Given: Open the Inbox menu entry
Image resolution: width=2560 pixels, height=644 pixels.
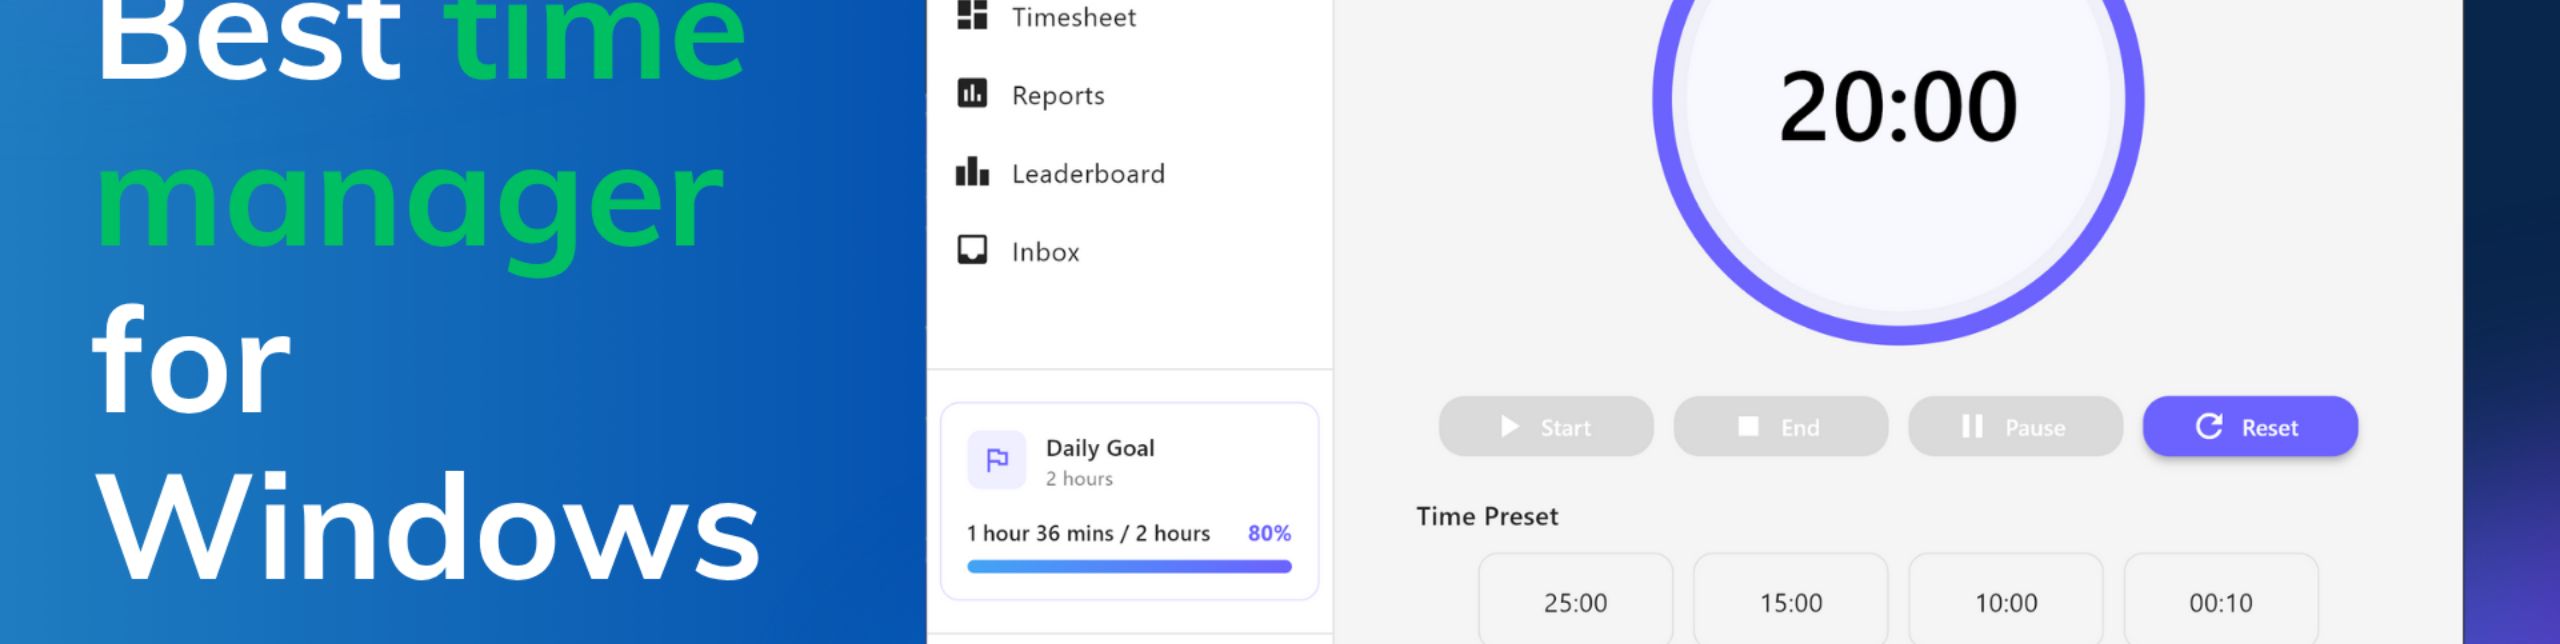Looking at the screenshot, I should tap(1045, 252).
